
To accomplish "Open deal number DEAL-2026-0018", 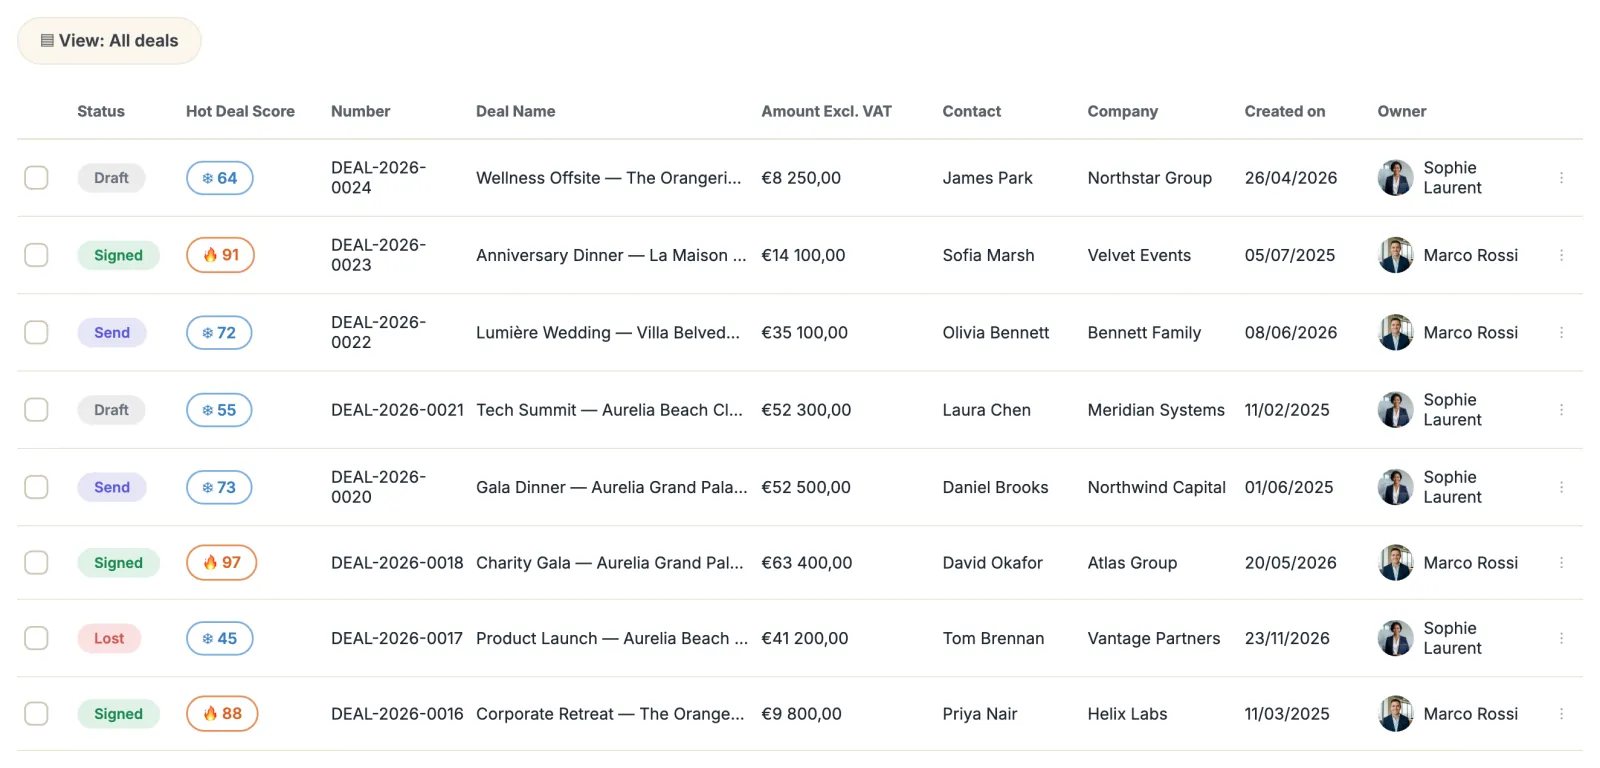I will pos(397,563).
